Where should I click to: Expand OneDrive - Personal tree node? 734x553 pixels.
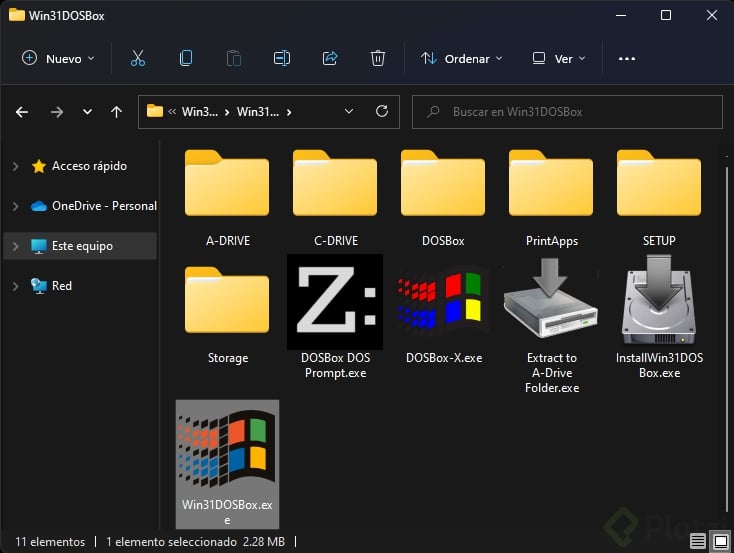15,206
